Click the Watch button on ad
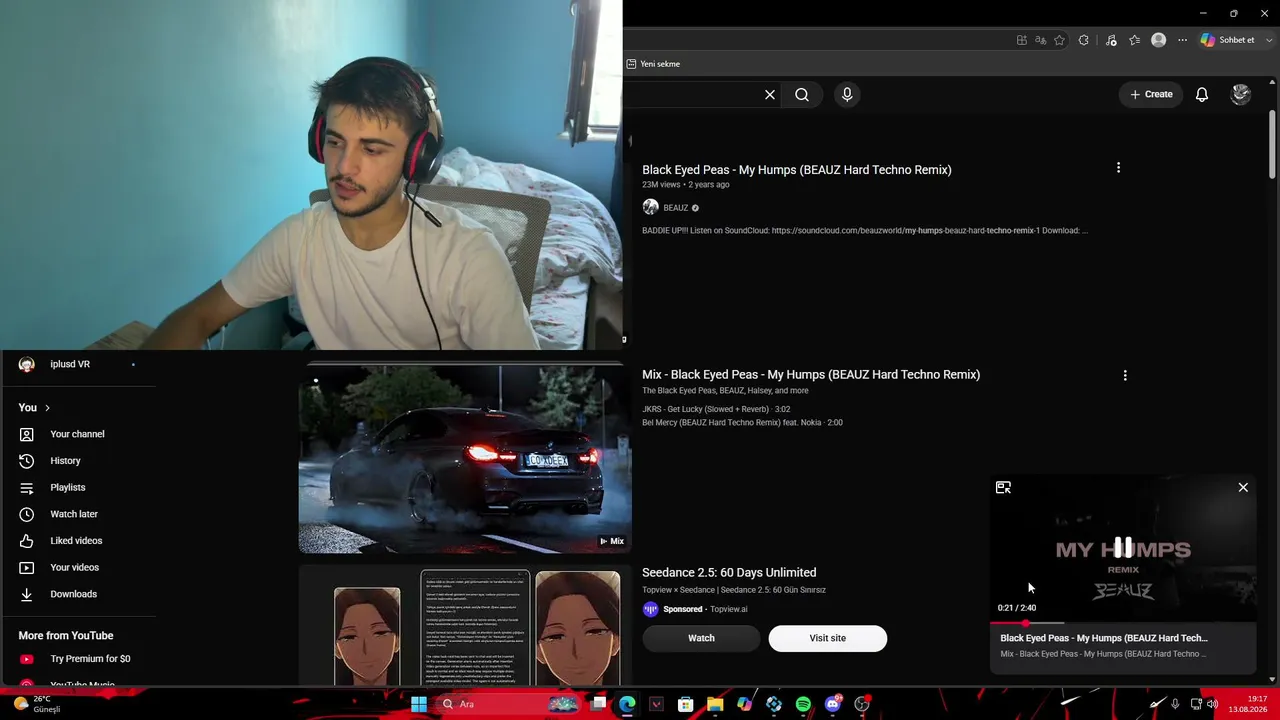This screenshot has height=720, width=1280. [701, 638]
